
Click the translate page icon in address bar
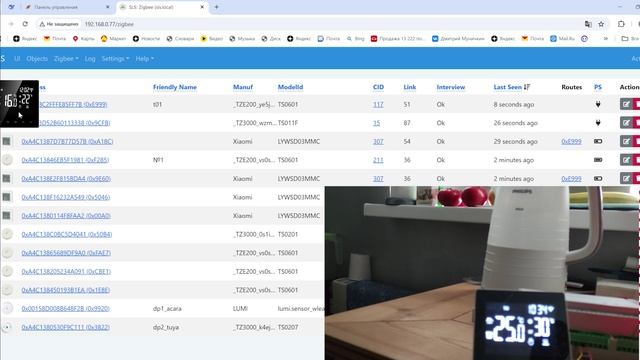point(588,24)
